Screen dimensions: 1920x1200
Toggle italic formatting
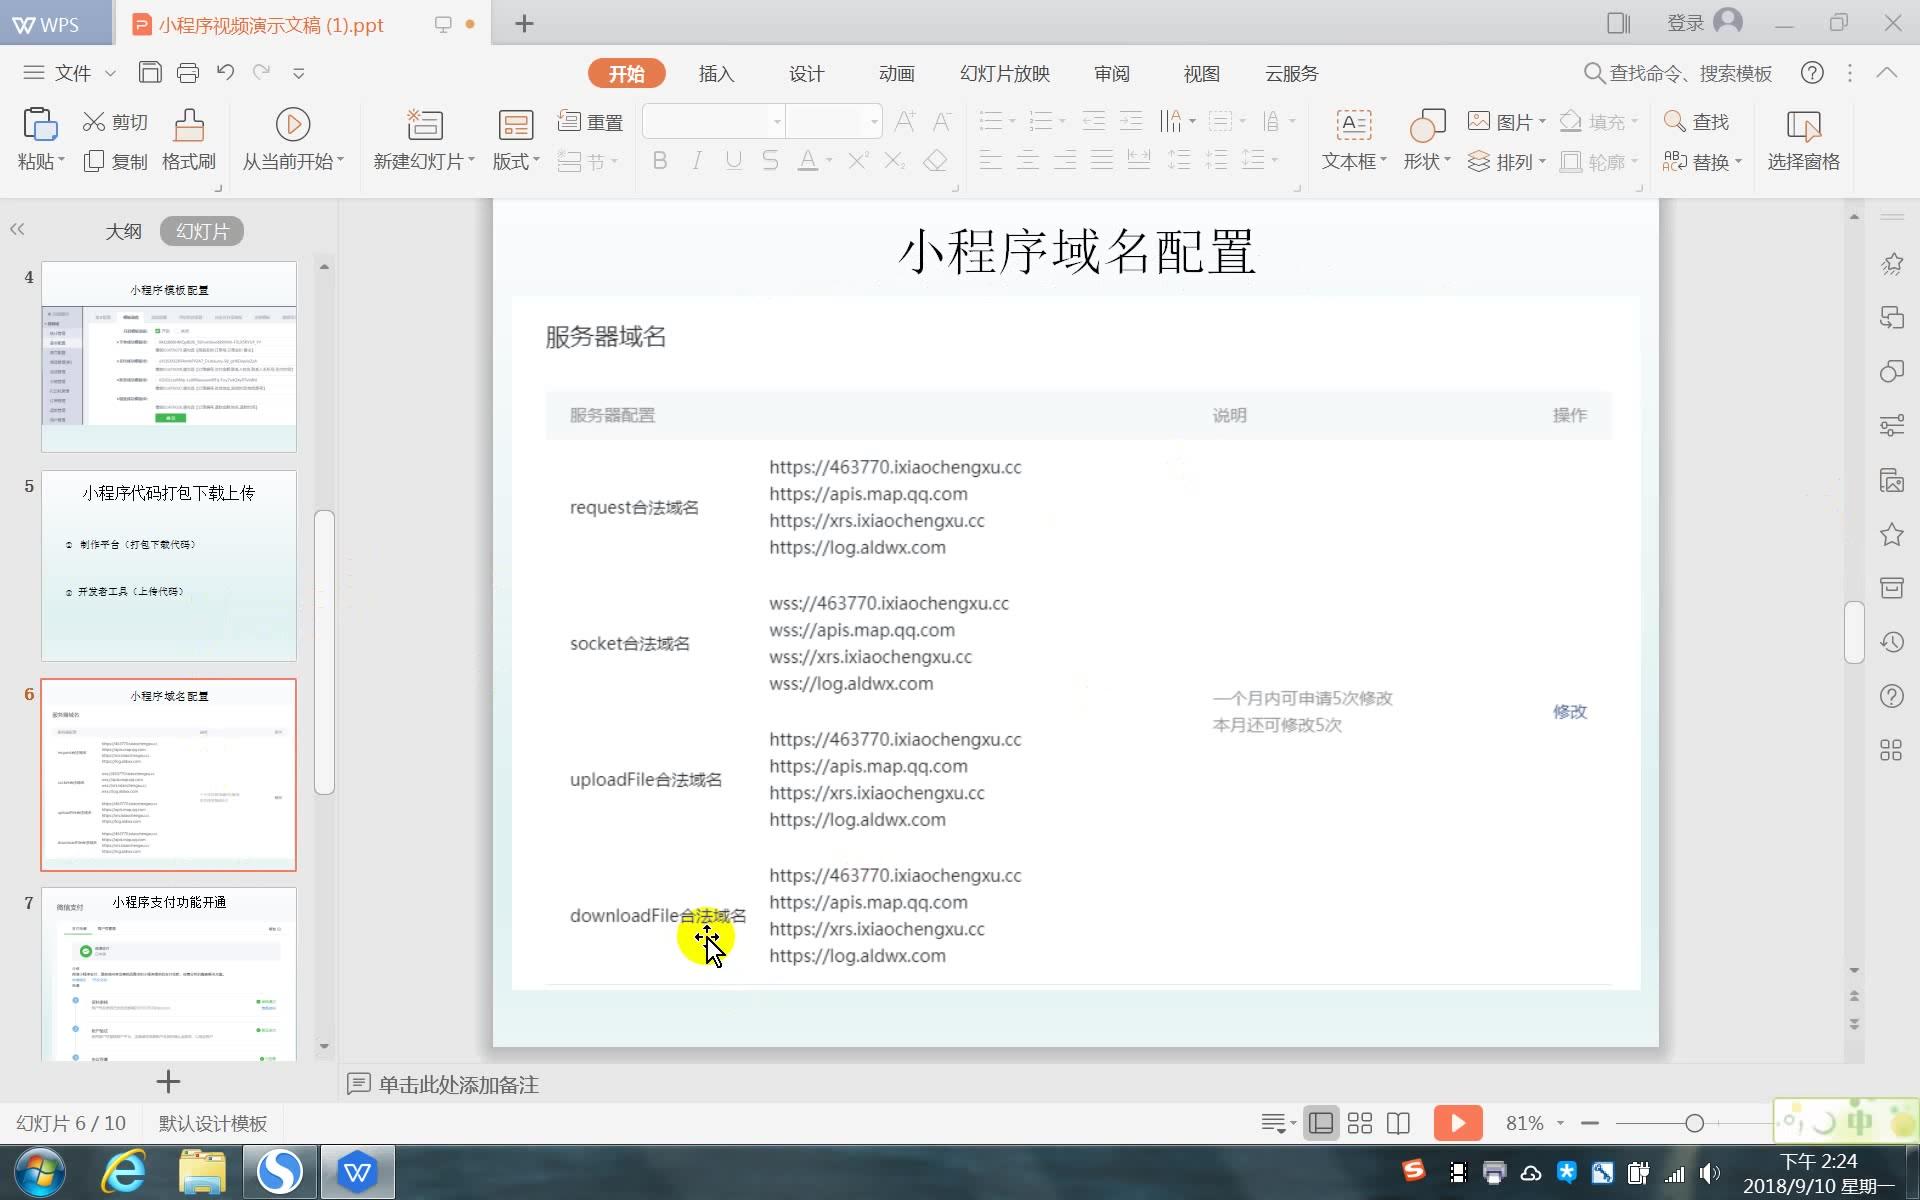coord(696,160)
